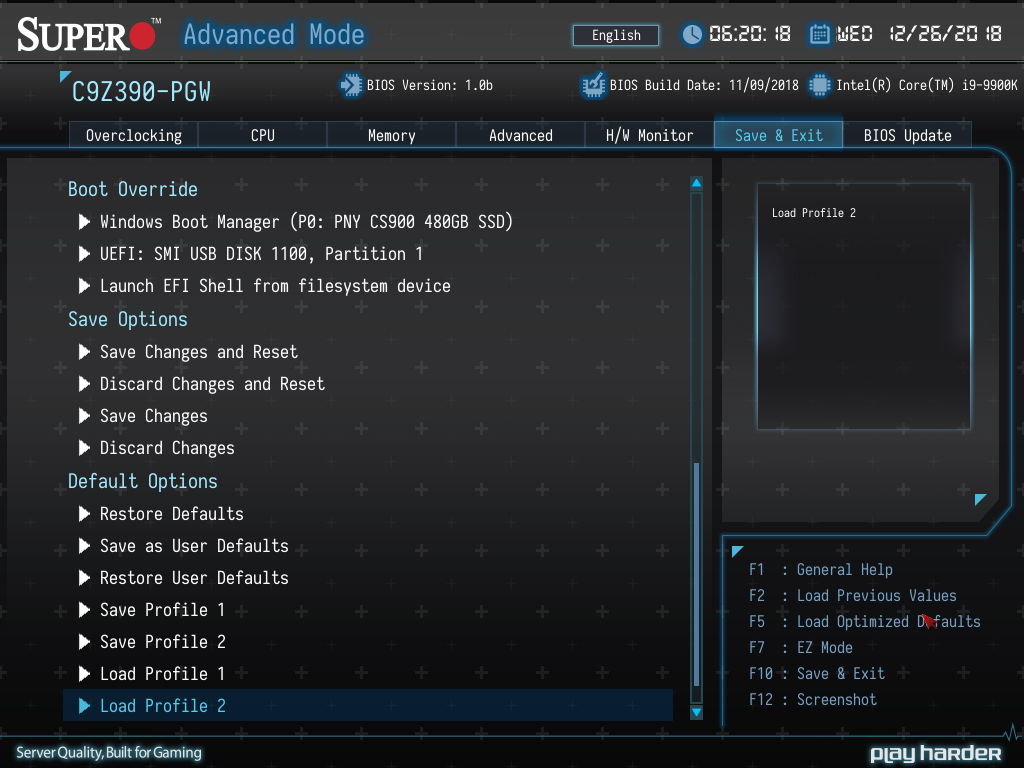Click the arrow beside Discard Changes and Reset
This screenshot has width=1024, height=768.
pos(84,384)
